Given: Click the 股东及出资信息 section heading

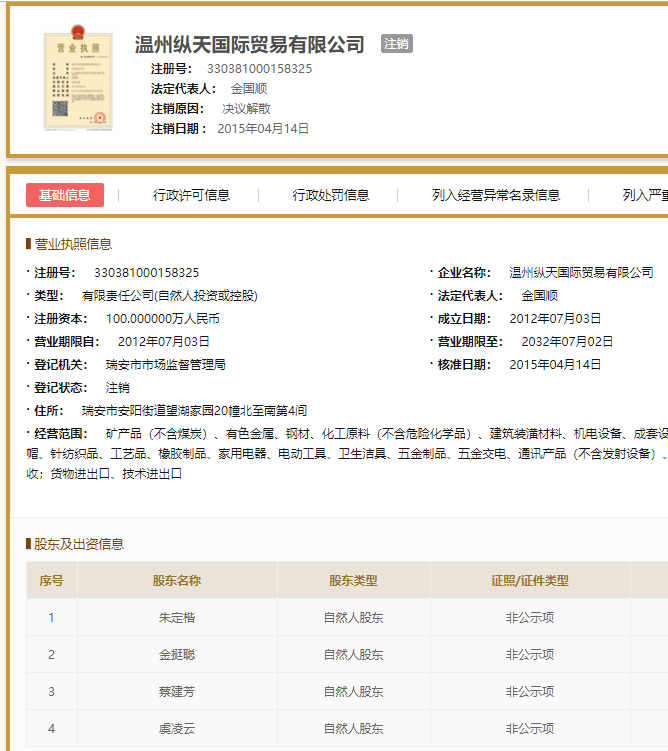Looking at the screenshot, I should [79, 544].
